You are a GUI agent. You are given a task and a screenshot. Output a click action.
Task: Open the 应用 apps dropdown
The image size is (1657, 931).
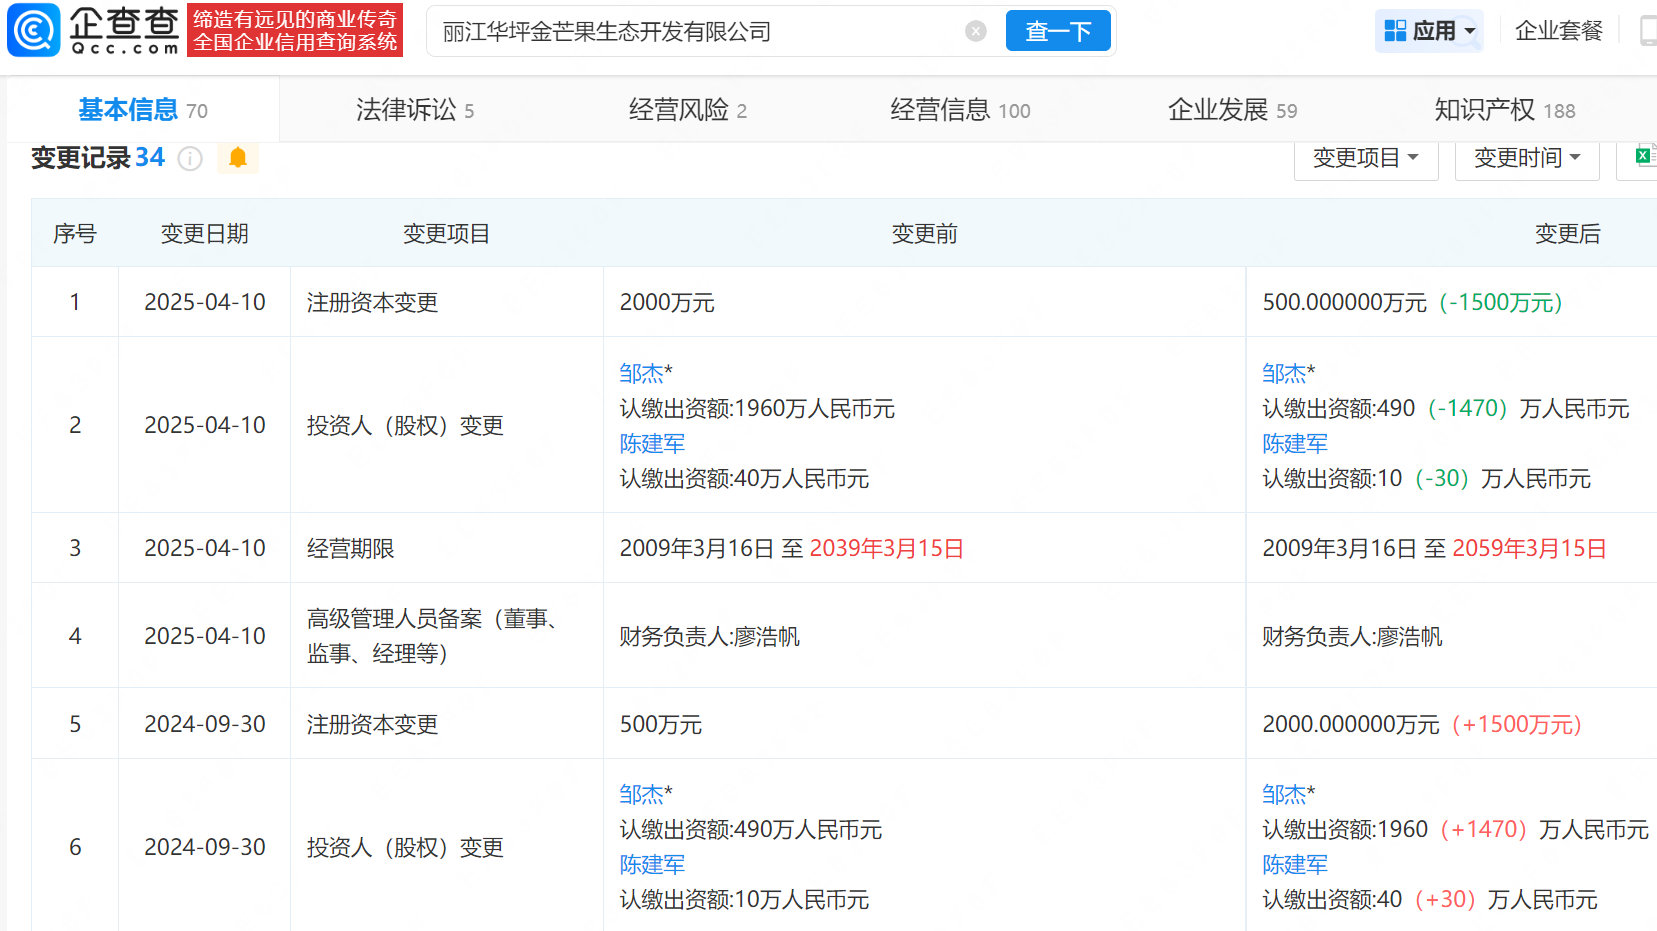[x=1429, y=31]
